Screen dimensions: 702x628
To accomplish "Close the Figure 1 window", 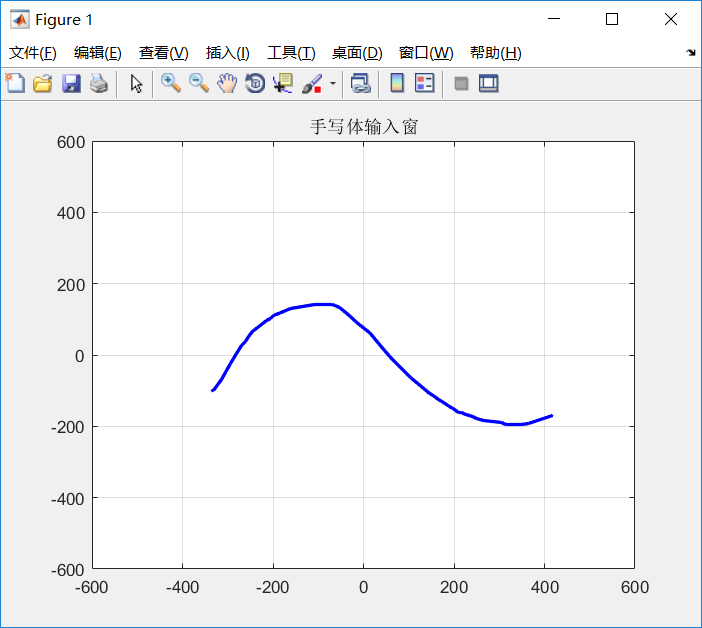I will [671, 19].
